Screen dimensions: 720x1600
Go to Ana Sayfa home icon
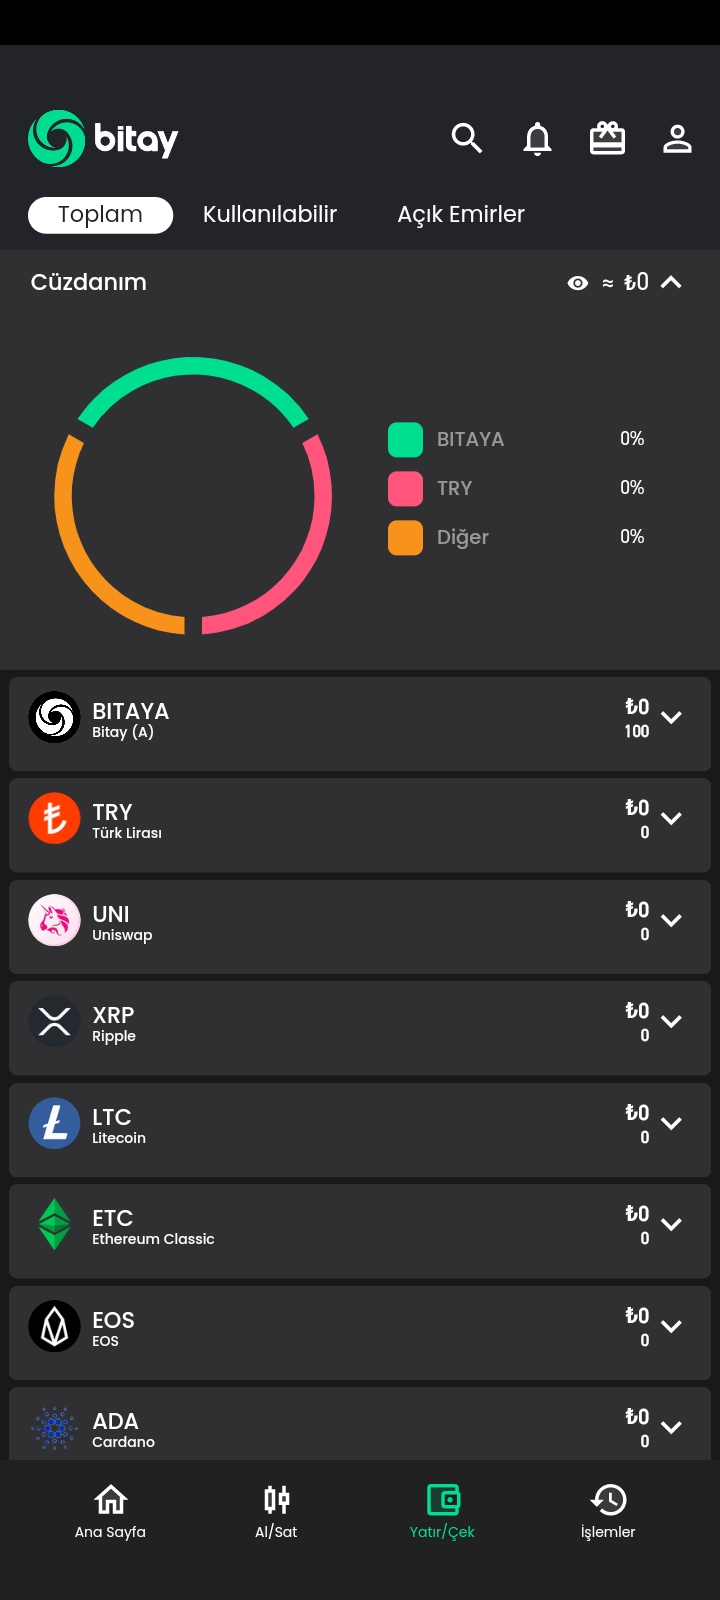point(110,1511)
